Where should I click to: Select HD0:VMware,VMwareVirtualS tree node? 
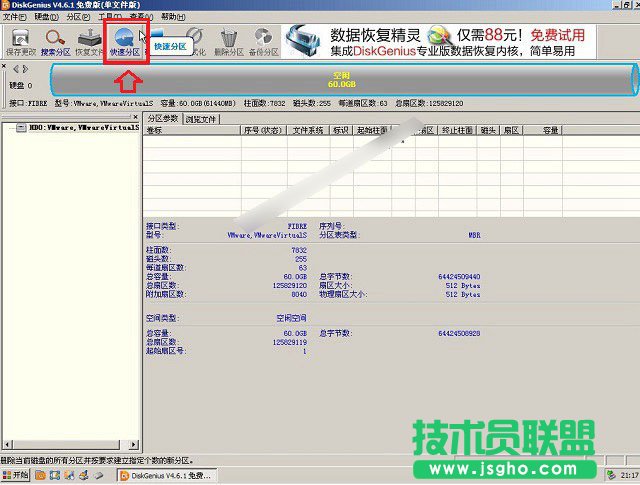pos(84,128)
